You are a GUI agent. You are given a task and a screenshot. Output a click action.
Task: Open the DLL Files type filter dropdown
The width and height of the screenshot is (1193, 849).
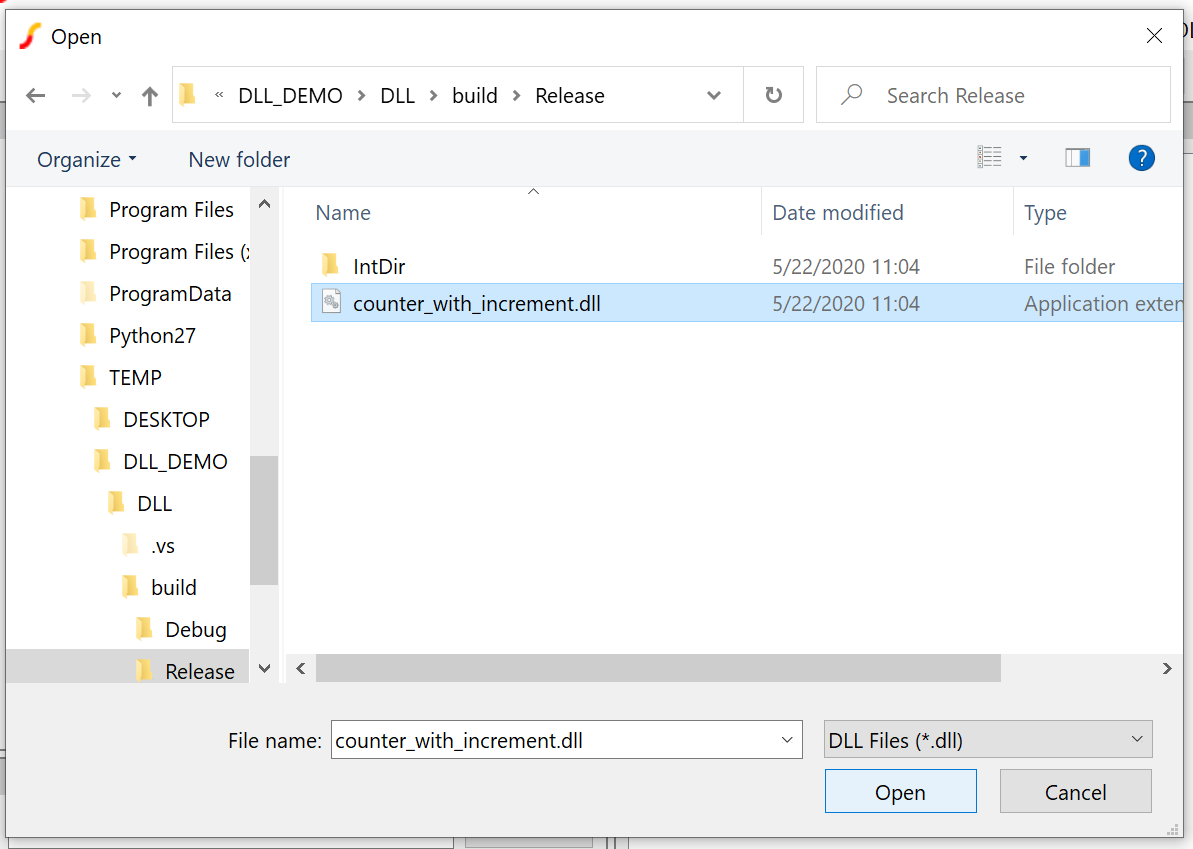(987, 740)
